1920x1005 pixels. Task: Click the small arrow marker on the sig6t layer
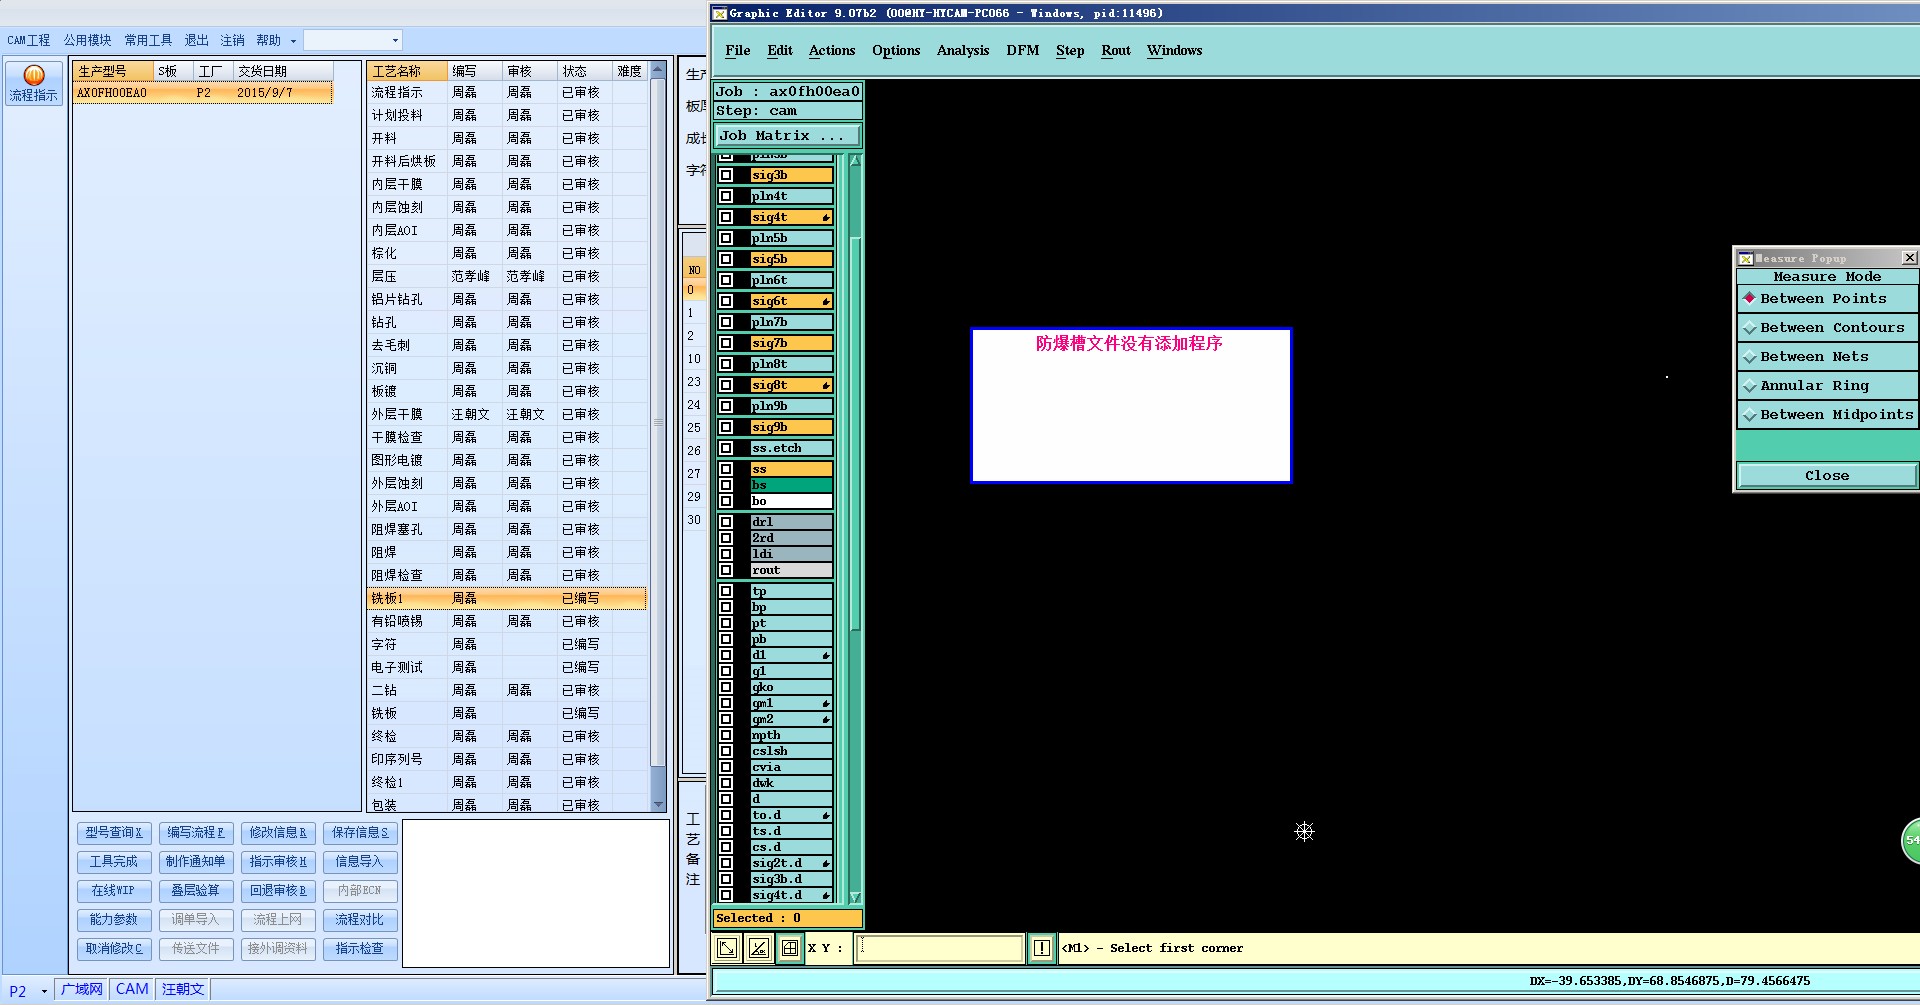click(x=826, y=301)
